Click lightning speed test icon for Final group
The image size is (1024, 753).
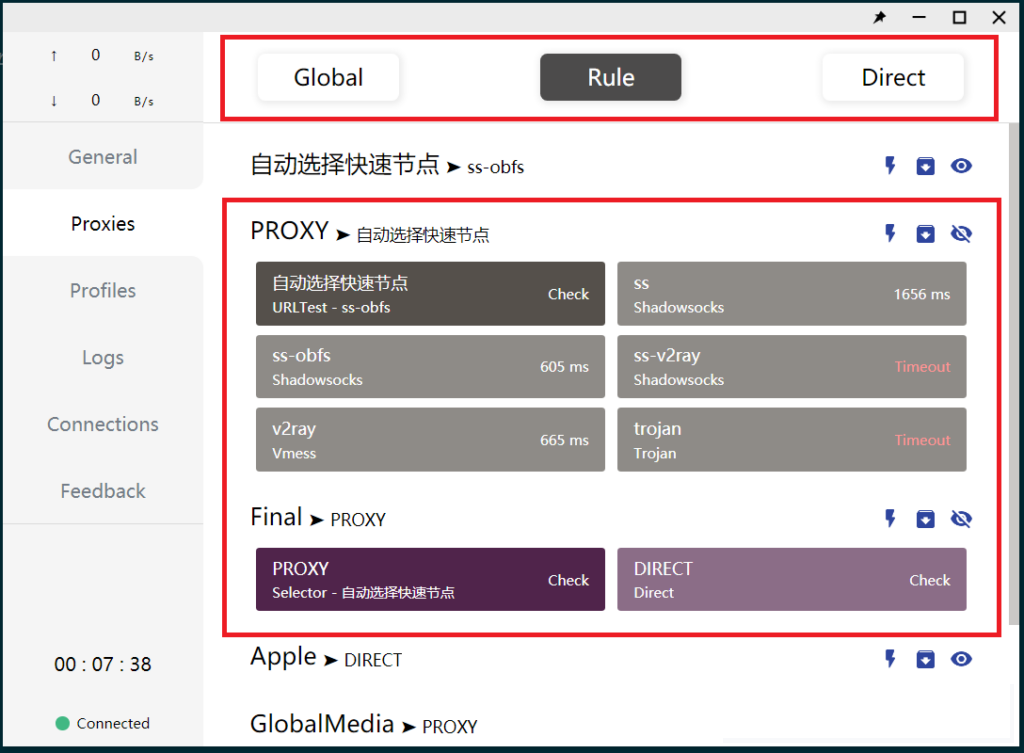(x=890, y=519)
